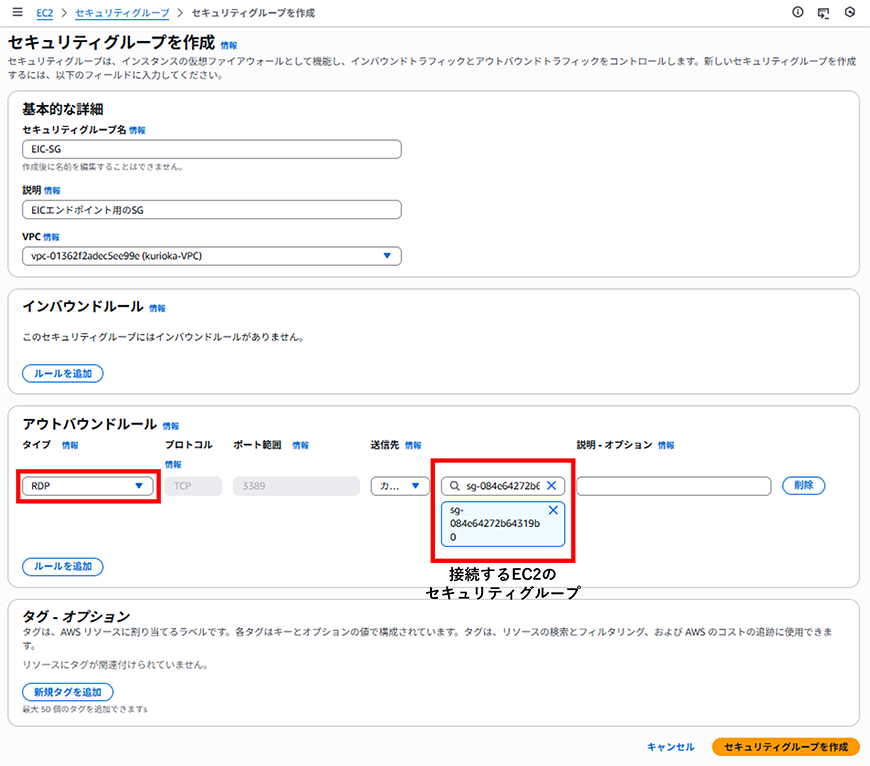Click the orange セキュリティグループを作成 button
Screen dimensions: 870x766
click(x=785, y=746)
